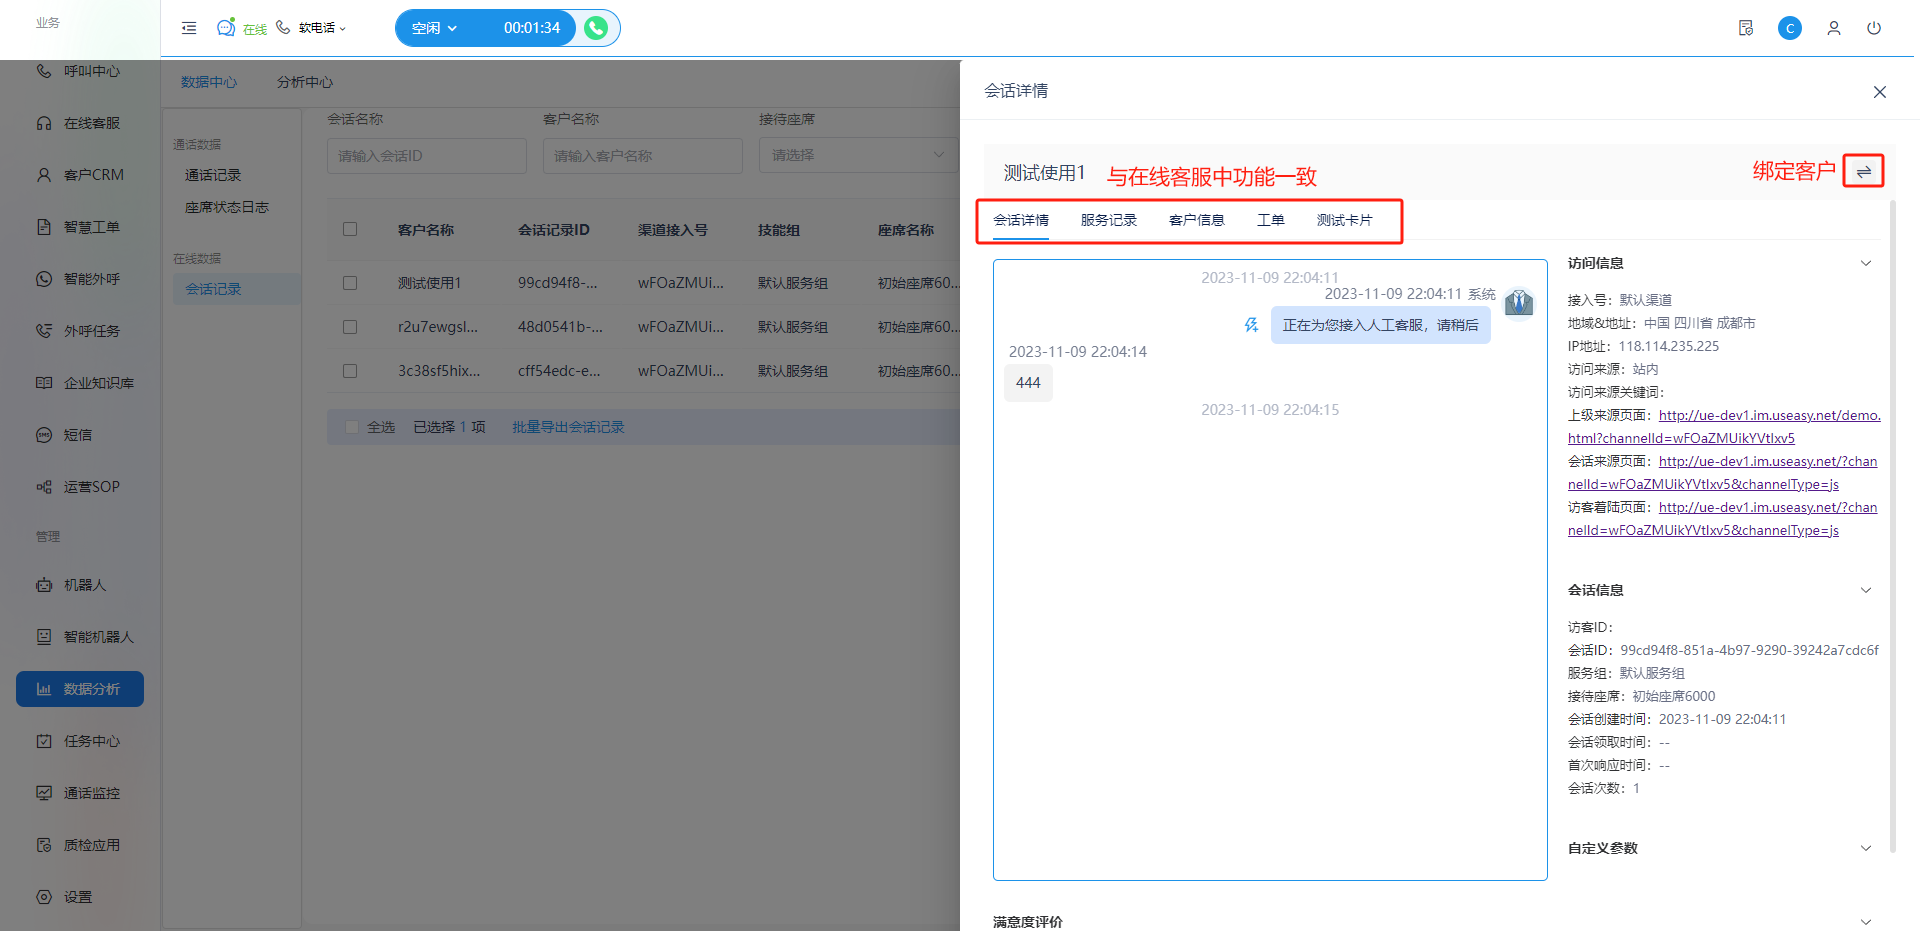Collapse the 访问信息 section
Viewport: 1920px width, 931px height.
tap(1866, 263)
